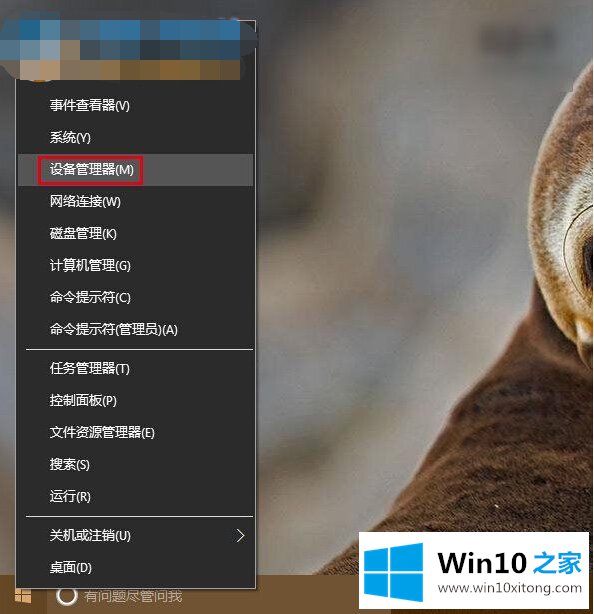Open 控制面板(P)
Viewport: 594px width, 614px height.
[135, 401]
